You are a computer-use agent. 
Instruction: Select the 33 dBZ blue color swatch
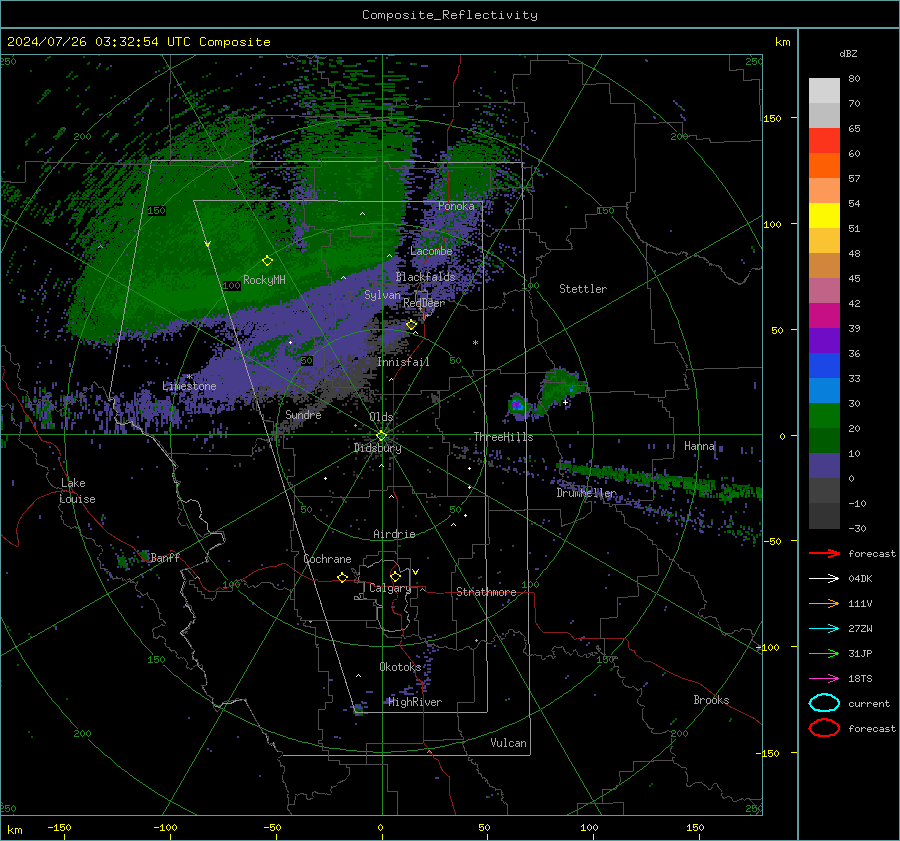[824, 366]
